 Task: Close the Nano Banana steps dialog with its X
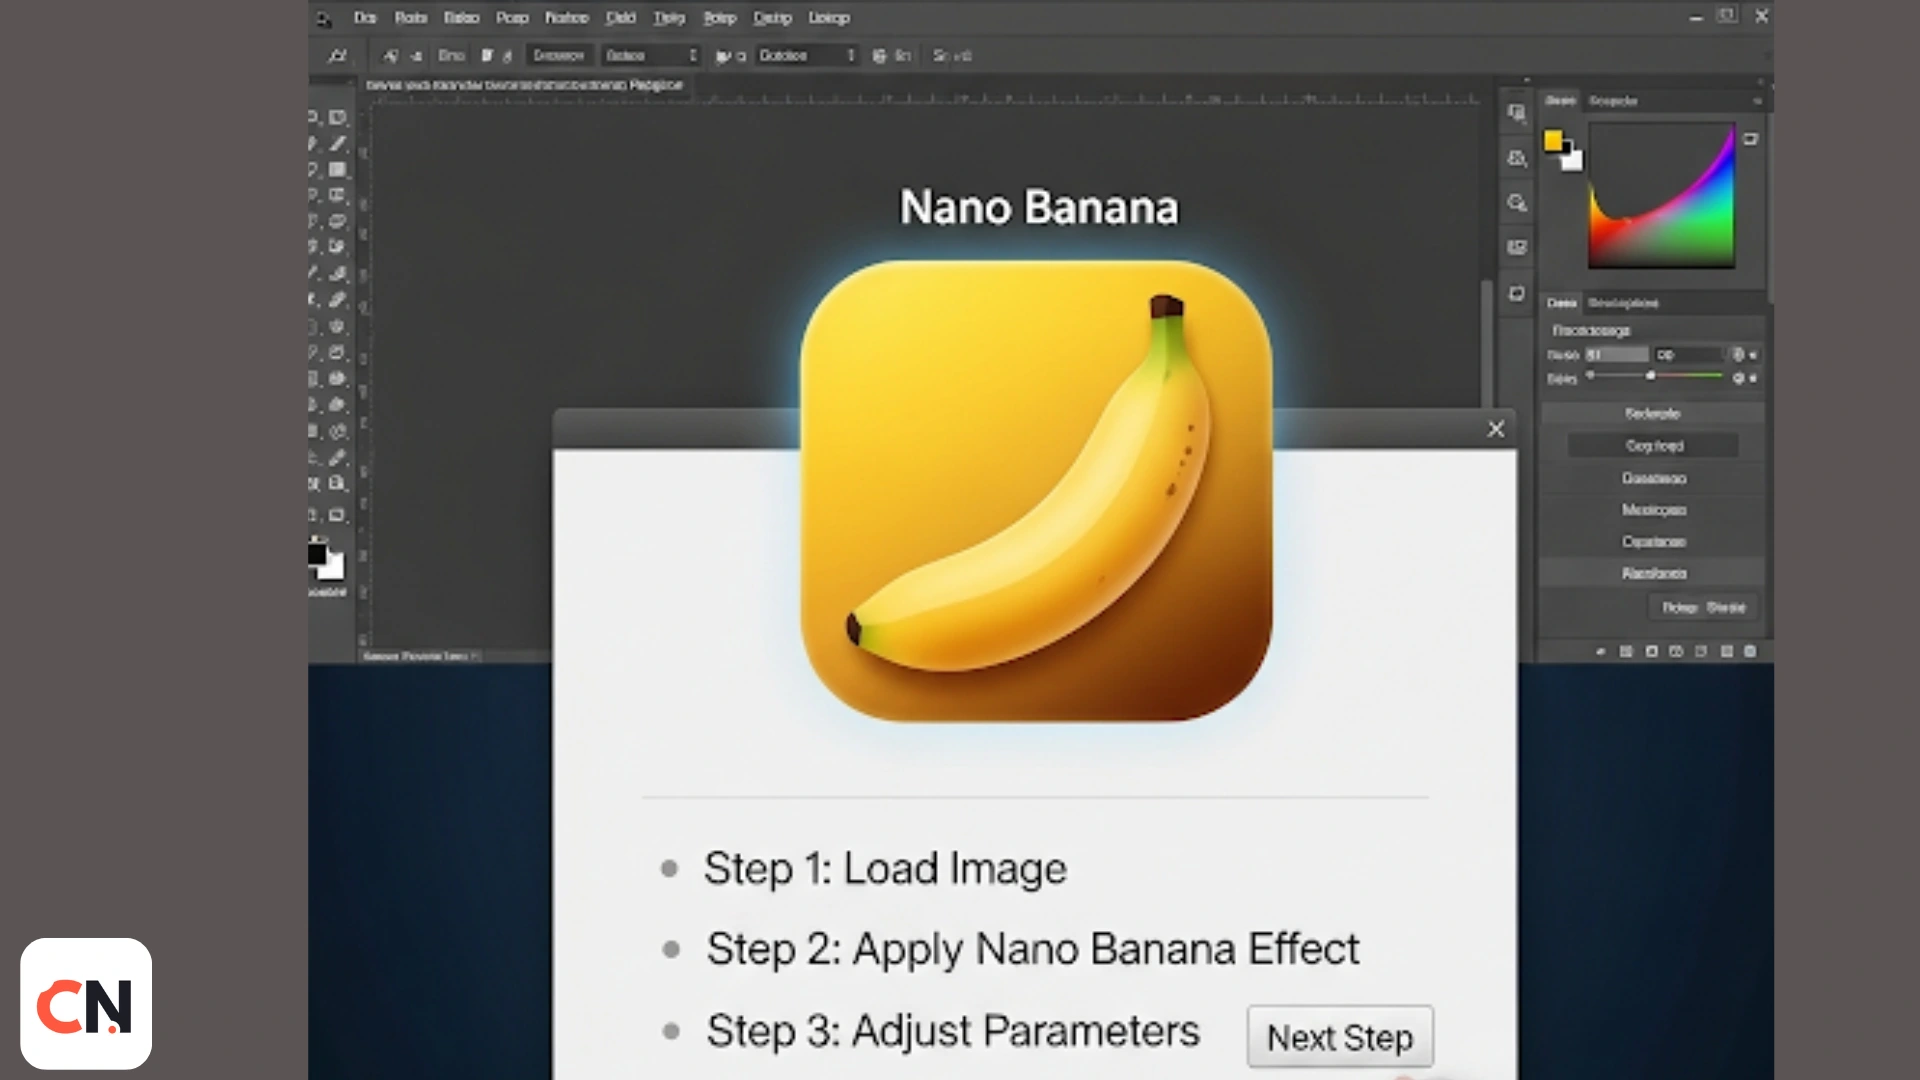click(1496, 429)
